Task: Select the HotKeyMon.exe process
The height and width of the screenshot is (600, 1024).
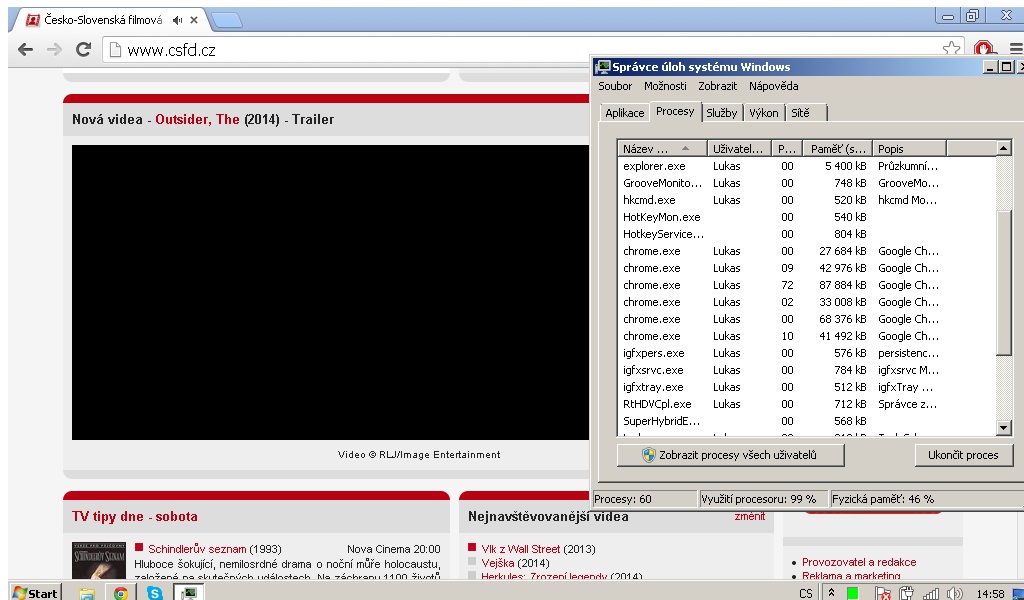Action: coord(807,217)
